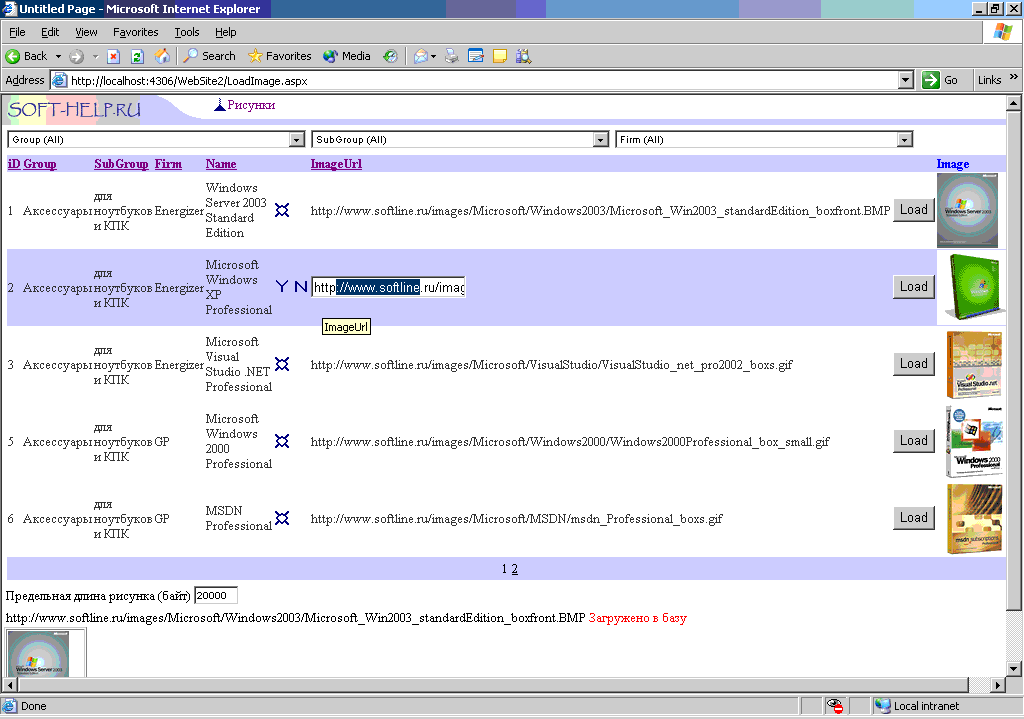
Task: Sort by the Firm column header
Action: tap(168, 164)
